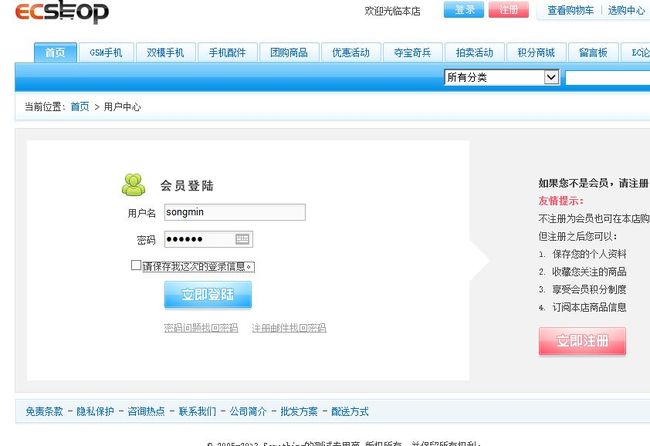Open the 密码问题找回密码 link
Viewport: 650px width, 446px height.
pos(201,328)
